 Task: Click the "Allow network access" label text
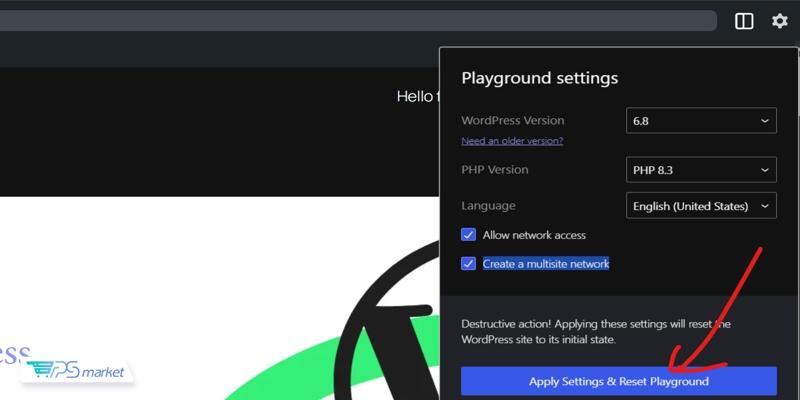[534, 235]
